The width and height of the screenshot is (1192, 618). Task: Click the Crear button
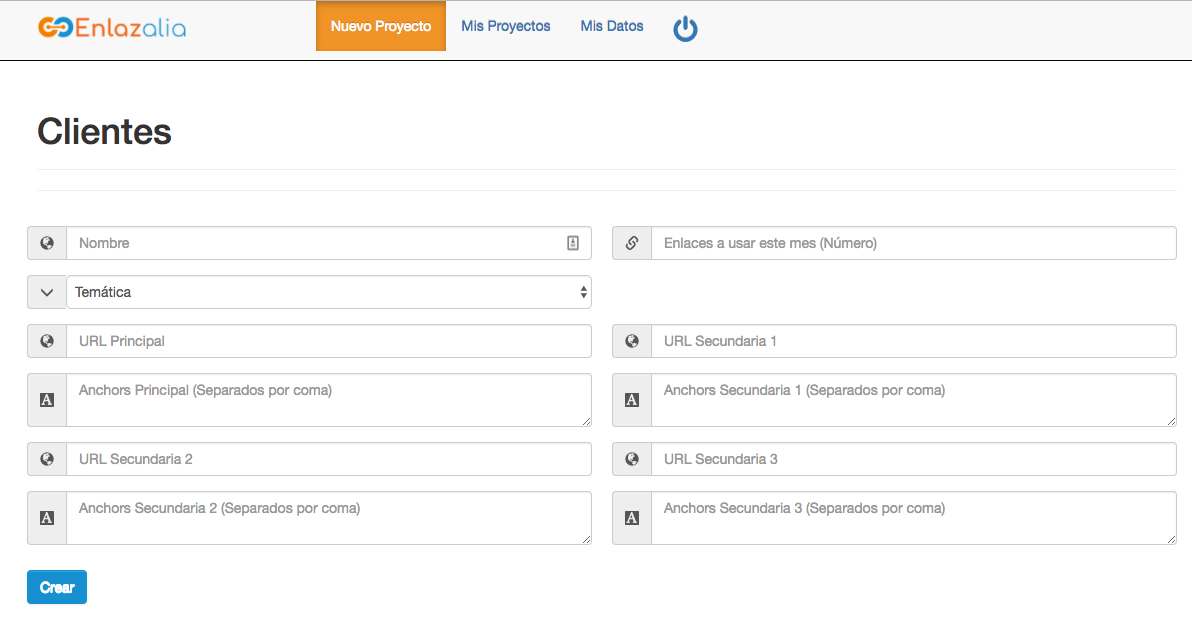point(57,587)
